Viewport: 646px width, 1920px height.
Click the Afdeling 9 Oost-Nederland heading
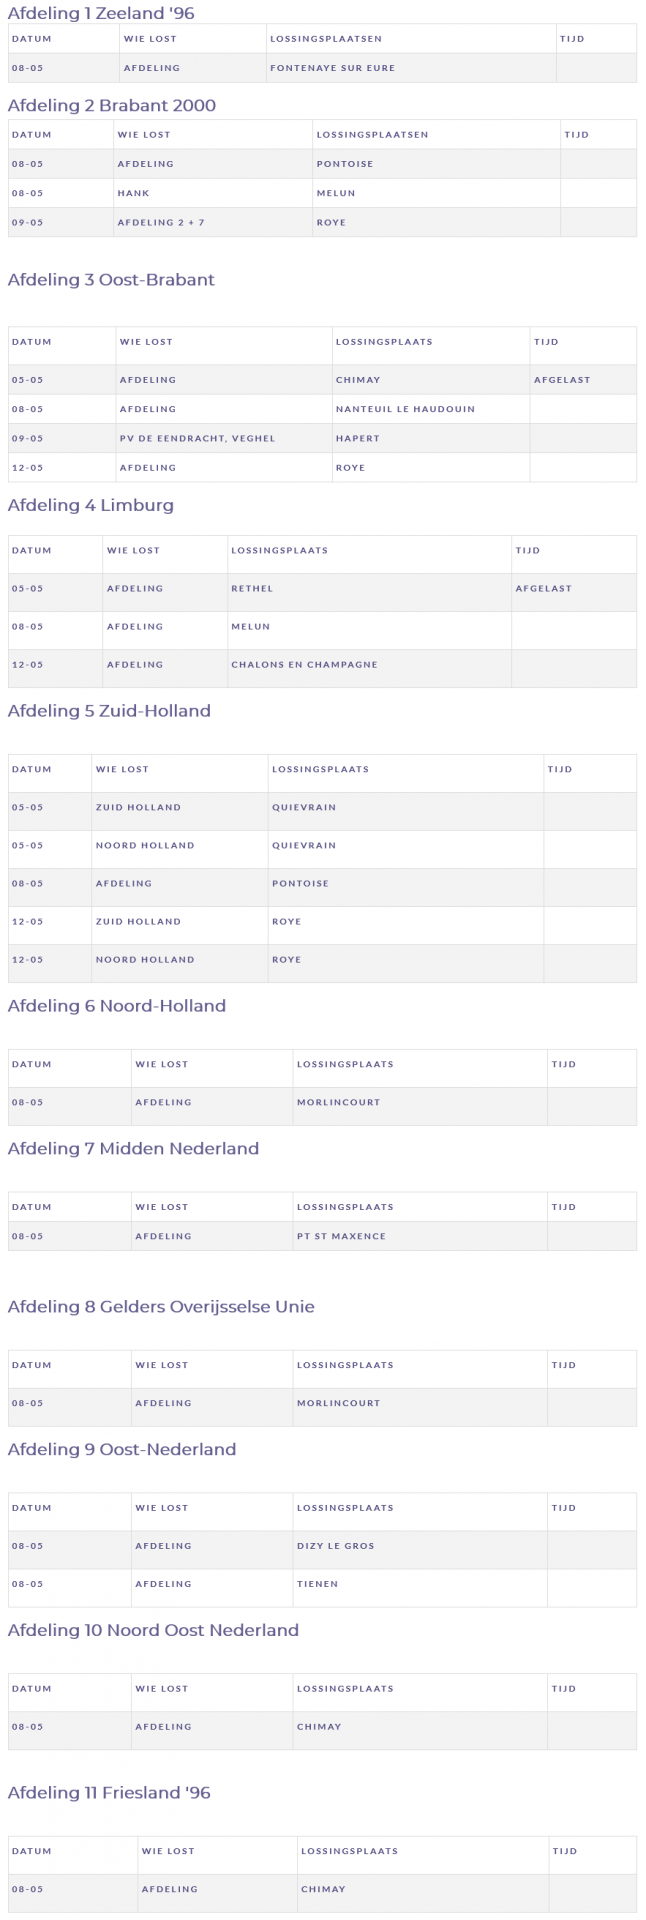pos(122,1449)
